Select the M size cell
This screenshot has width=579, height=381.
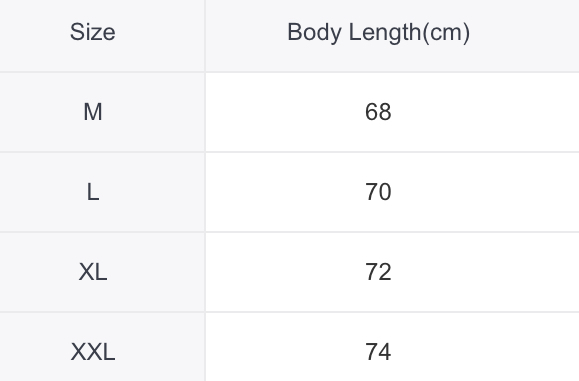(93, 112)
